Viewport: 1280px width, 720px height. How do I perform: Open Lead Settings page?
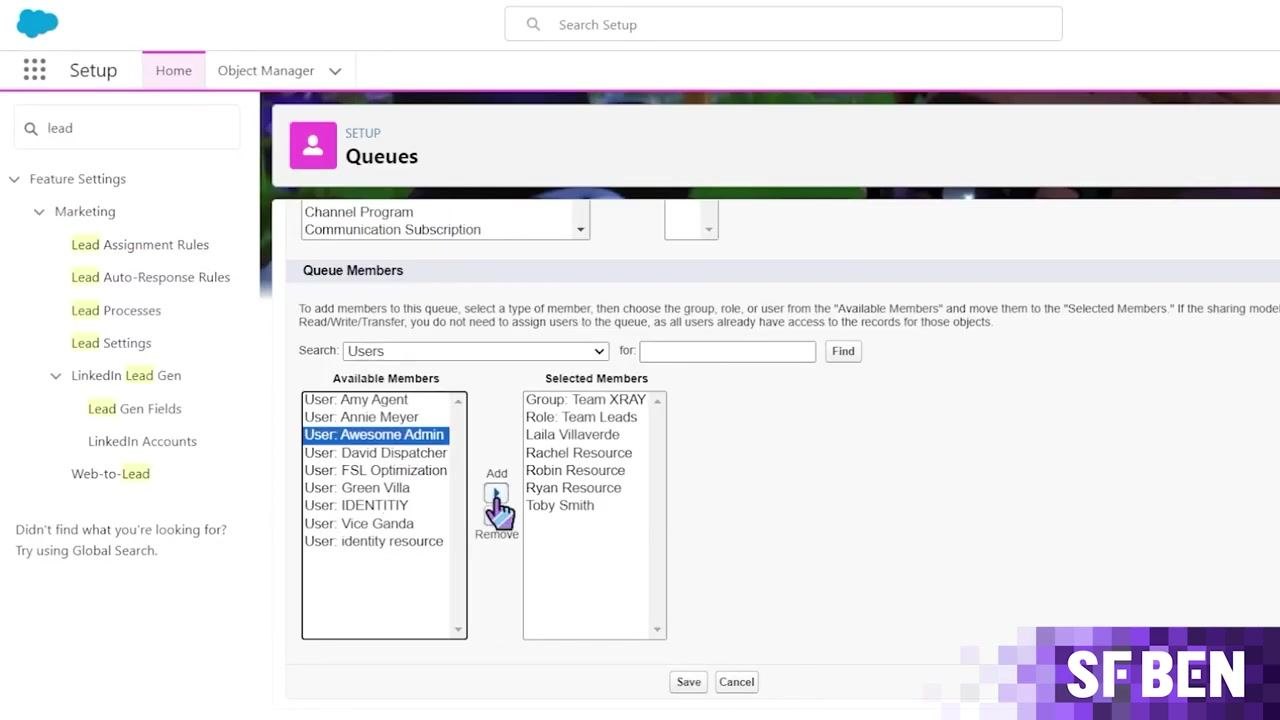(111, 343)
